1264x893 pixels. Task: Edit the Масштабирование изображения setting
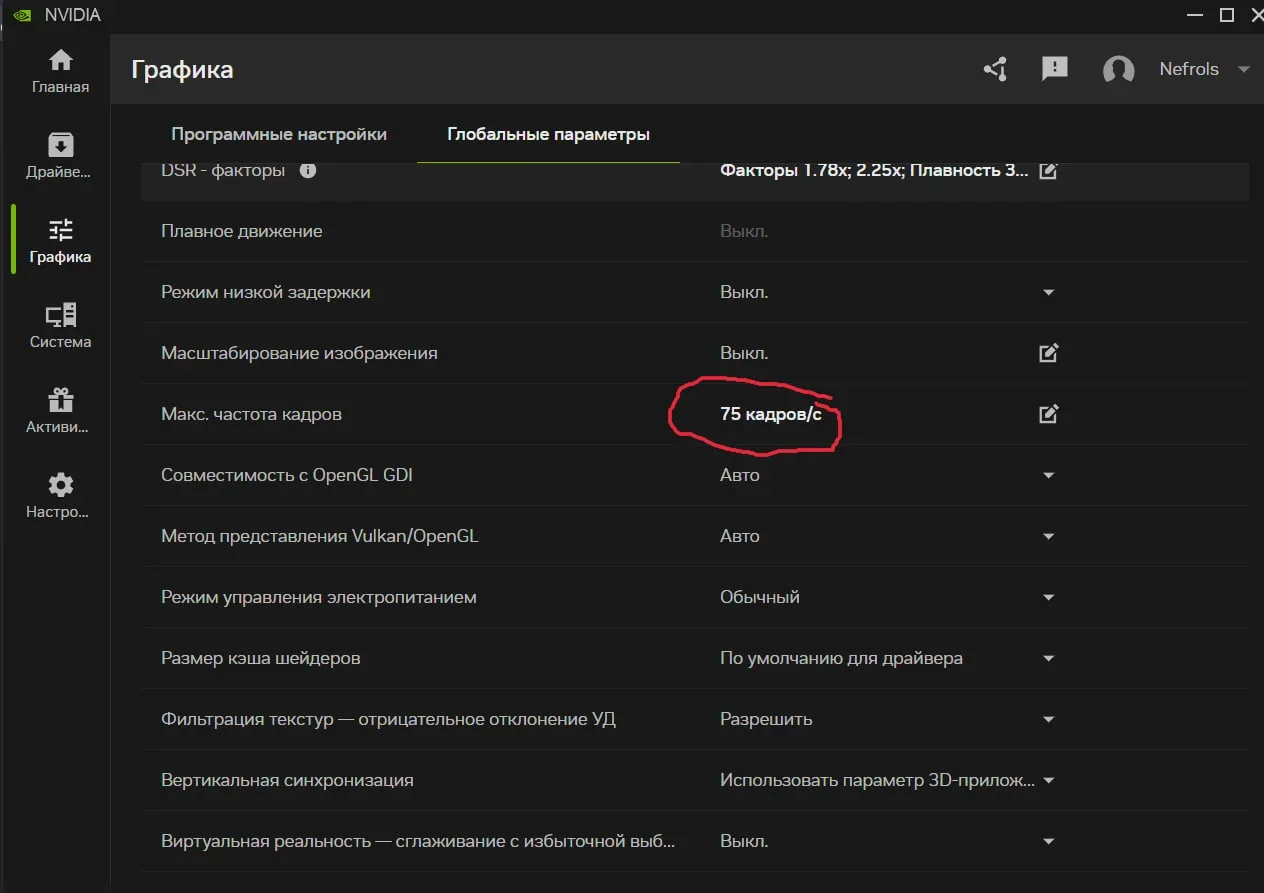coord(1048,353)
